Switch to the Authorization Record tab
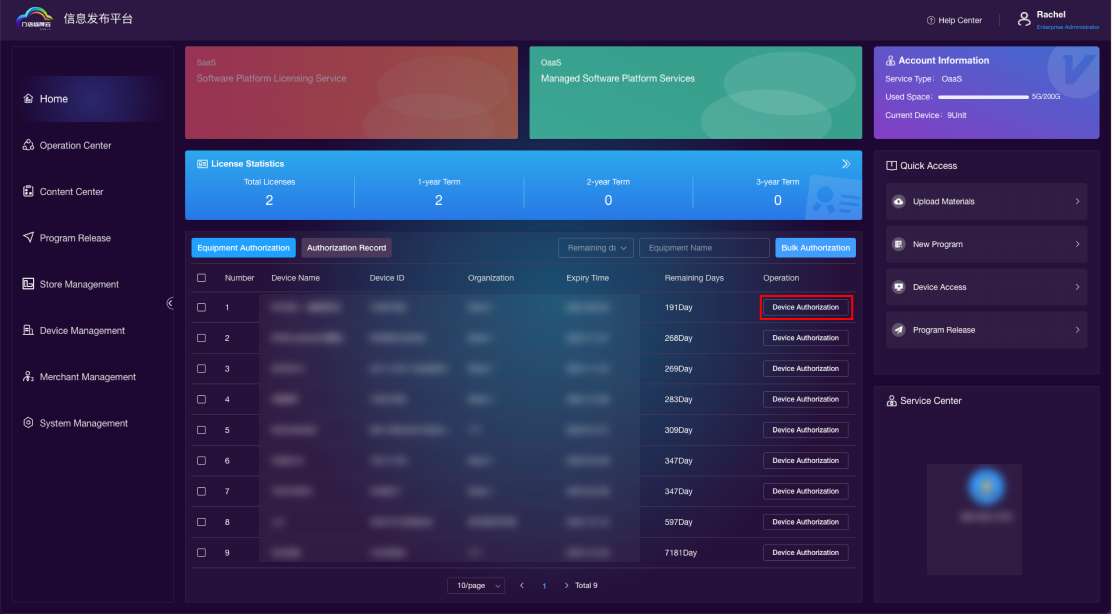The image size is (1112, 614). point(346,248)
